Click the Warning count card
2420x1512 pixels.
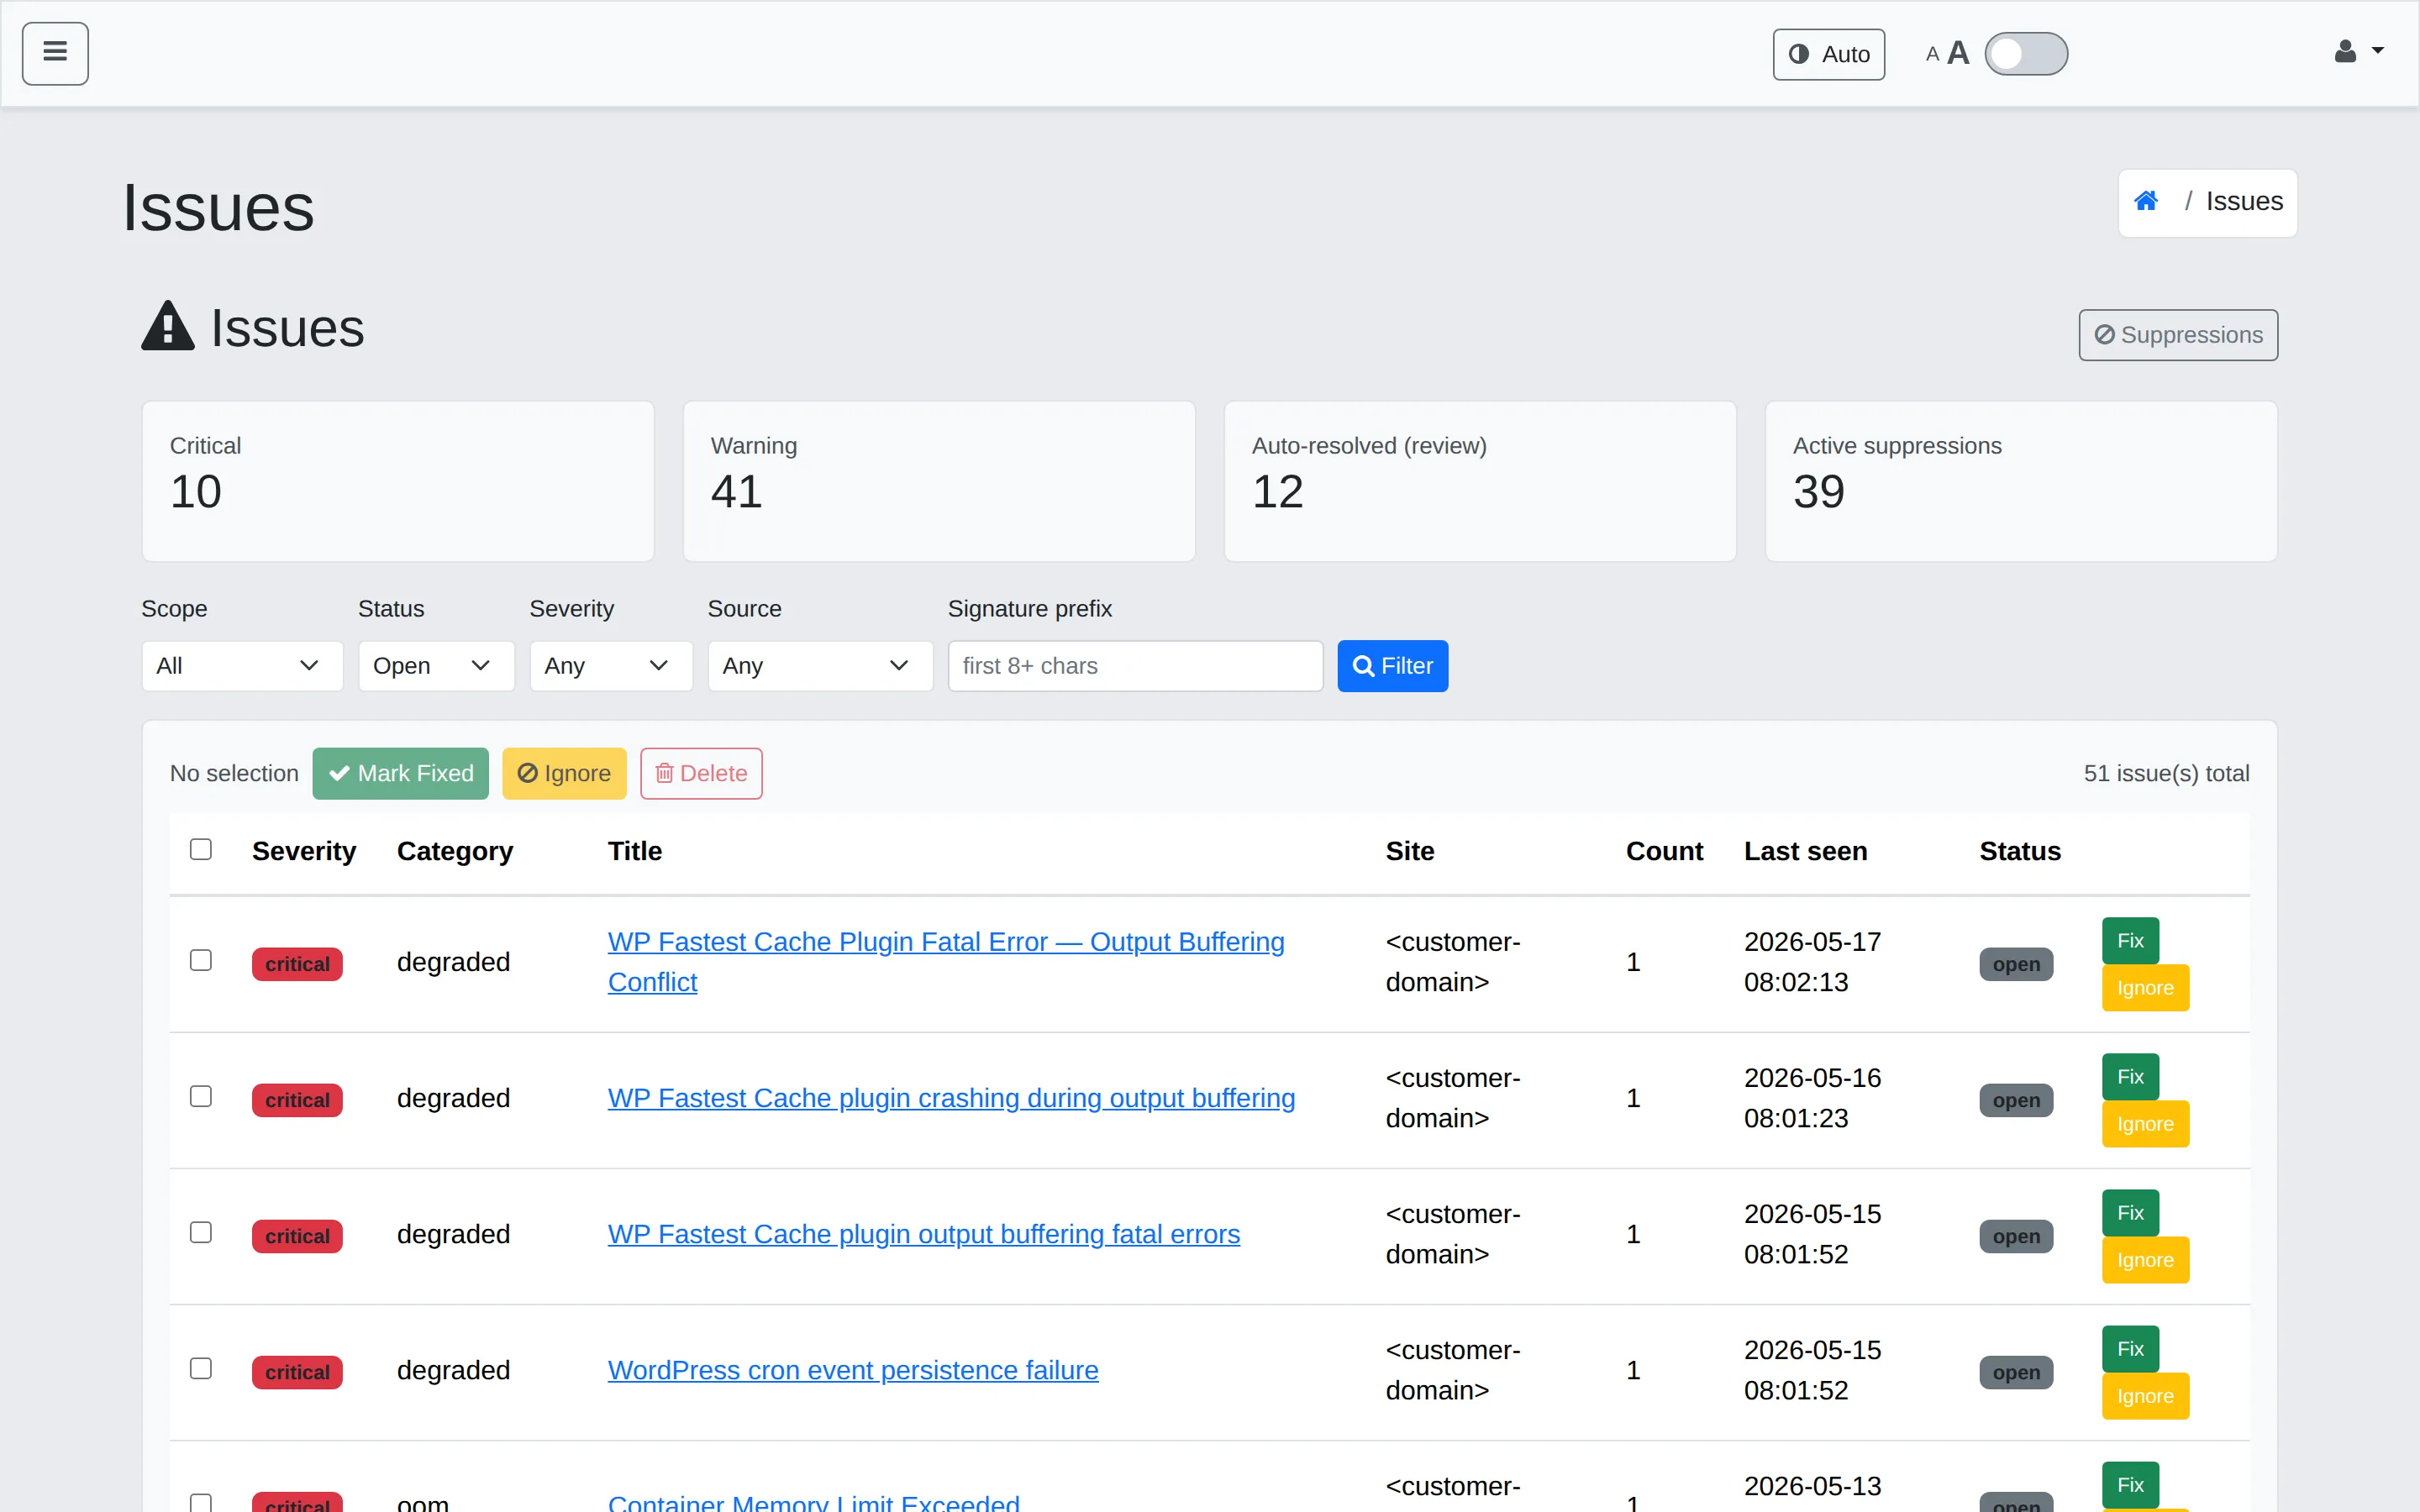[939, 481]
